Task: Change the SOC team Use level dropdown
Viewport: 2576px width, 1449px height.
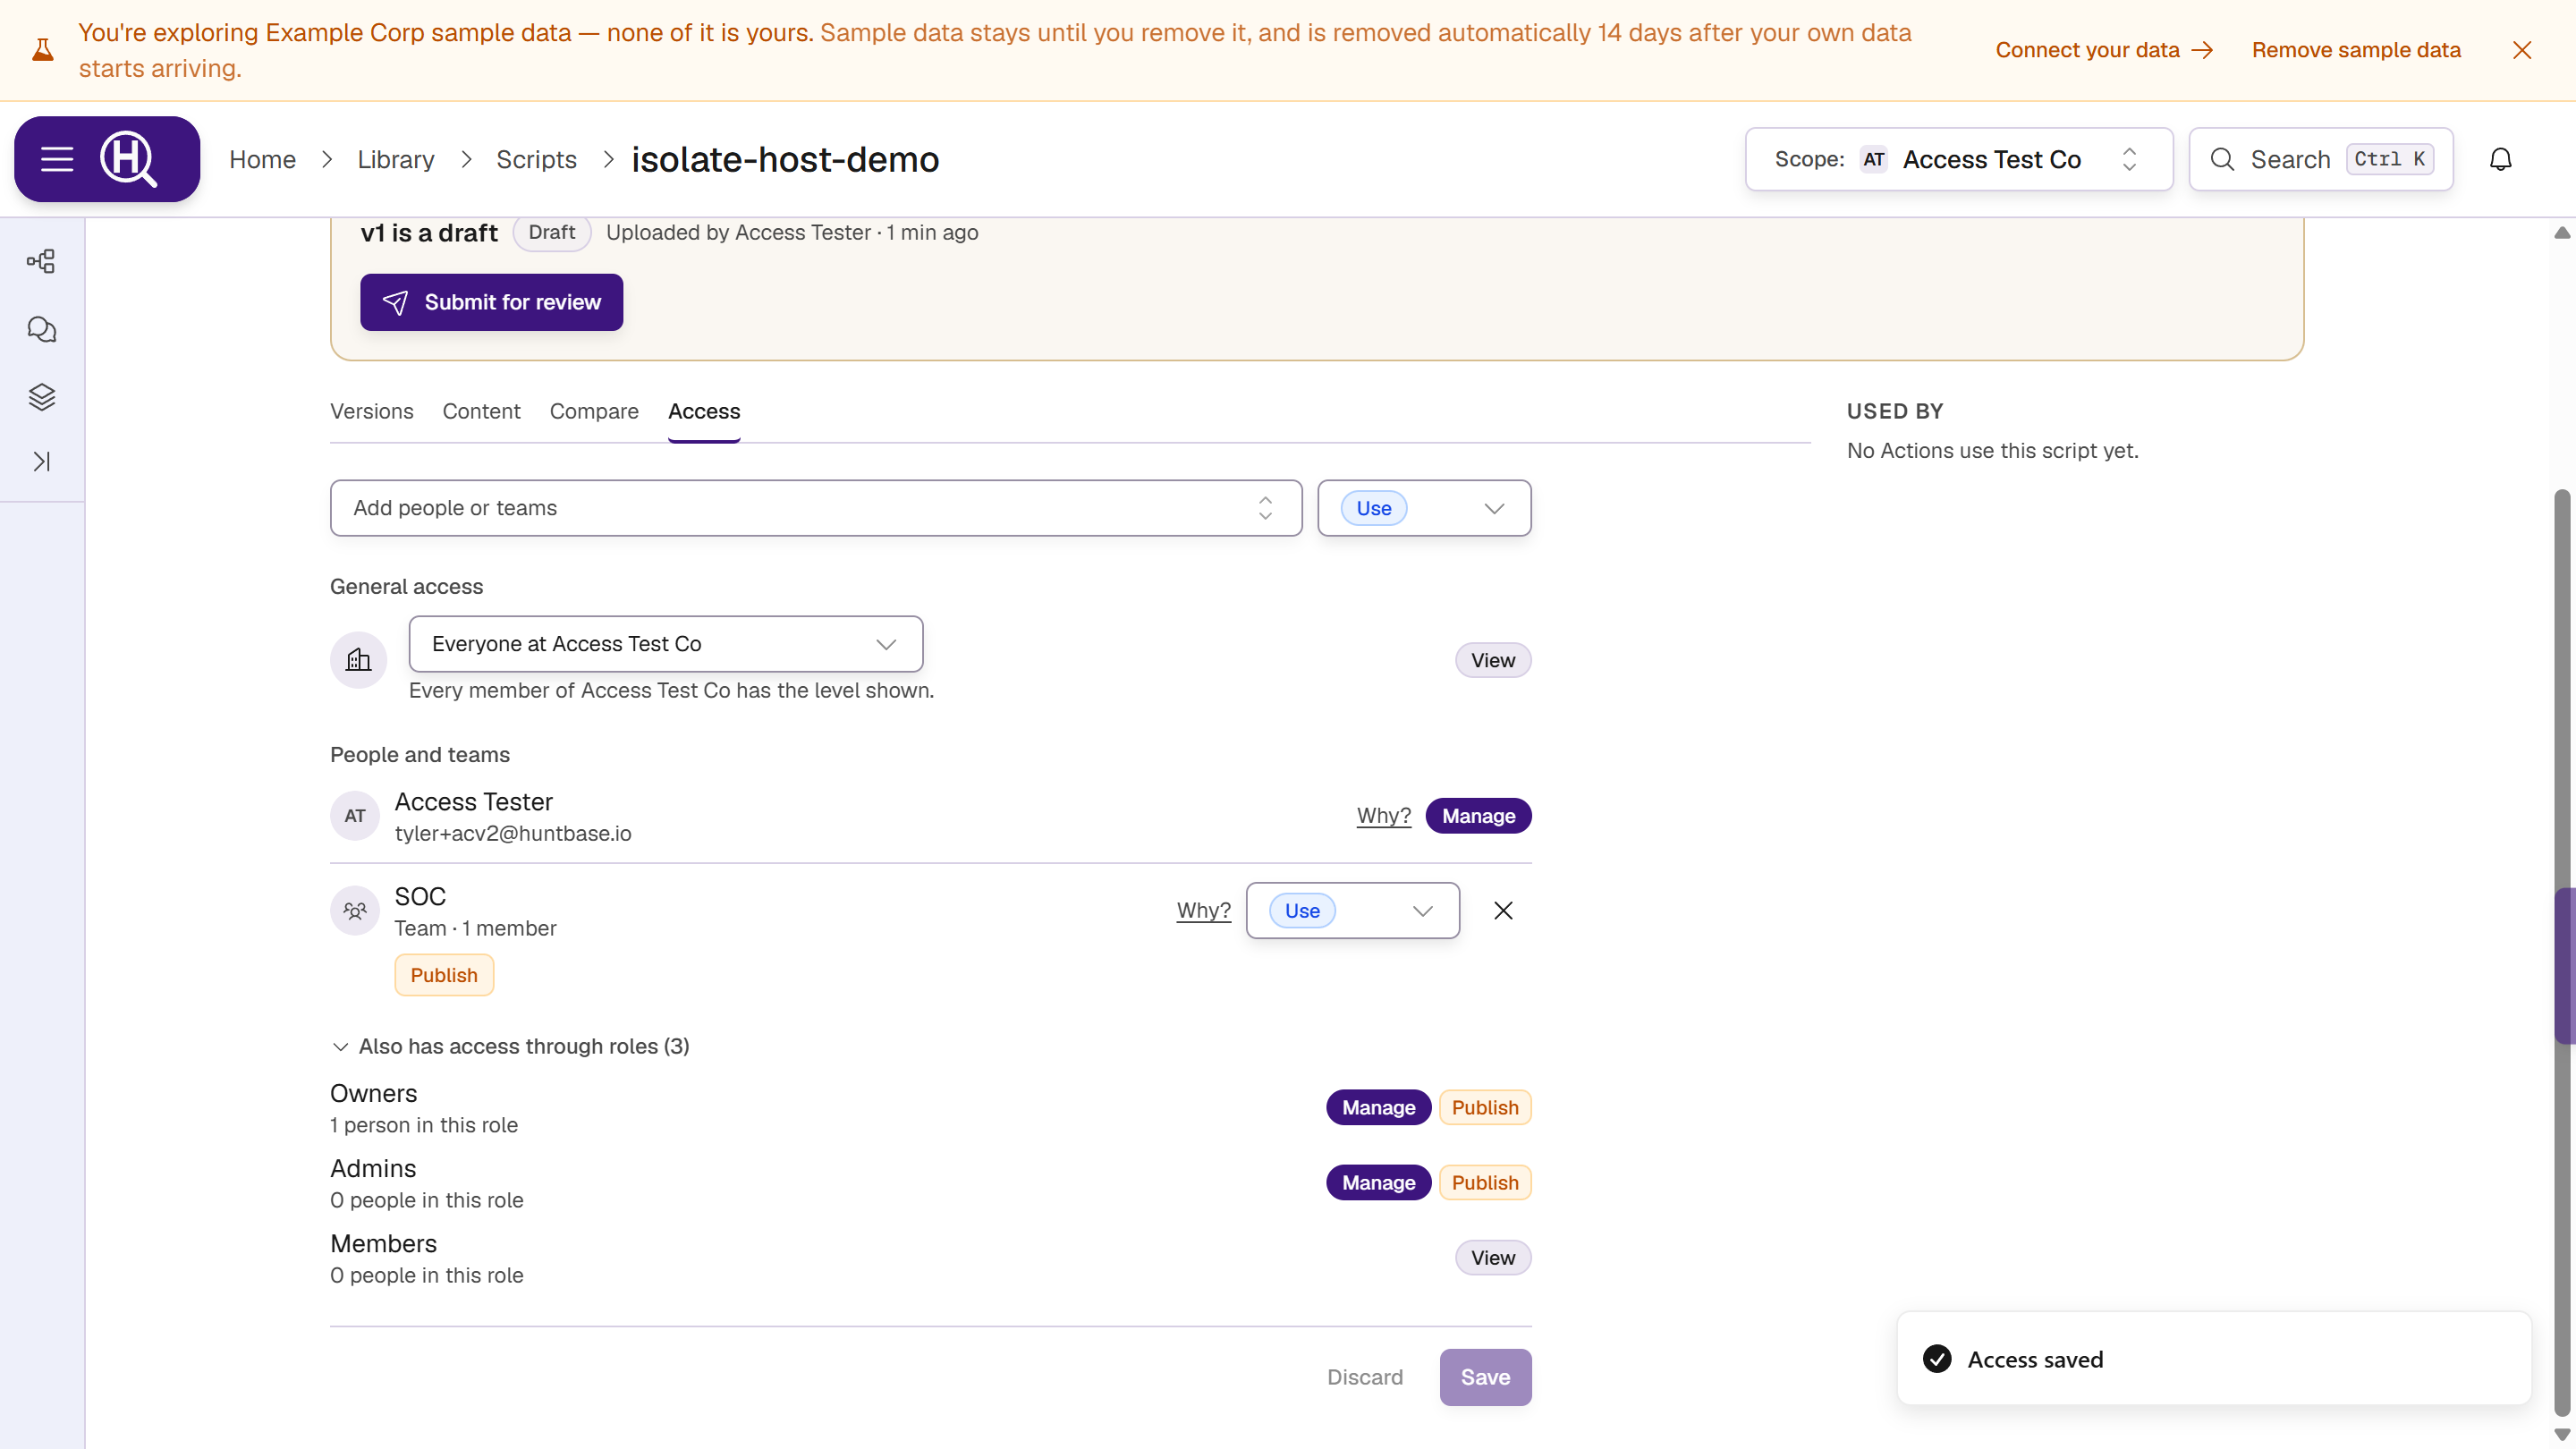Action: pyautogui.click(x=1353, y=910)
